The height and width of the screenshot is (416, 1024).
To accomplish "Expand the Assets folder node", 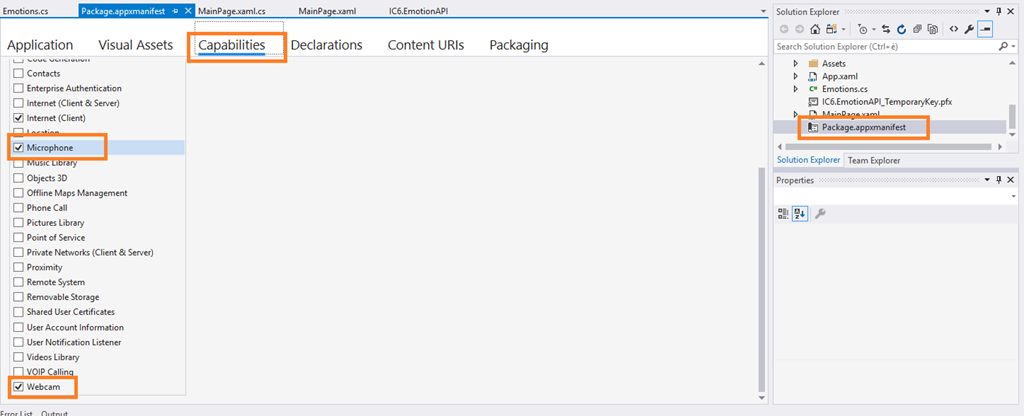I will click(796, 63).
